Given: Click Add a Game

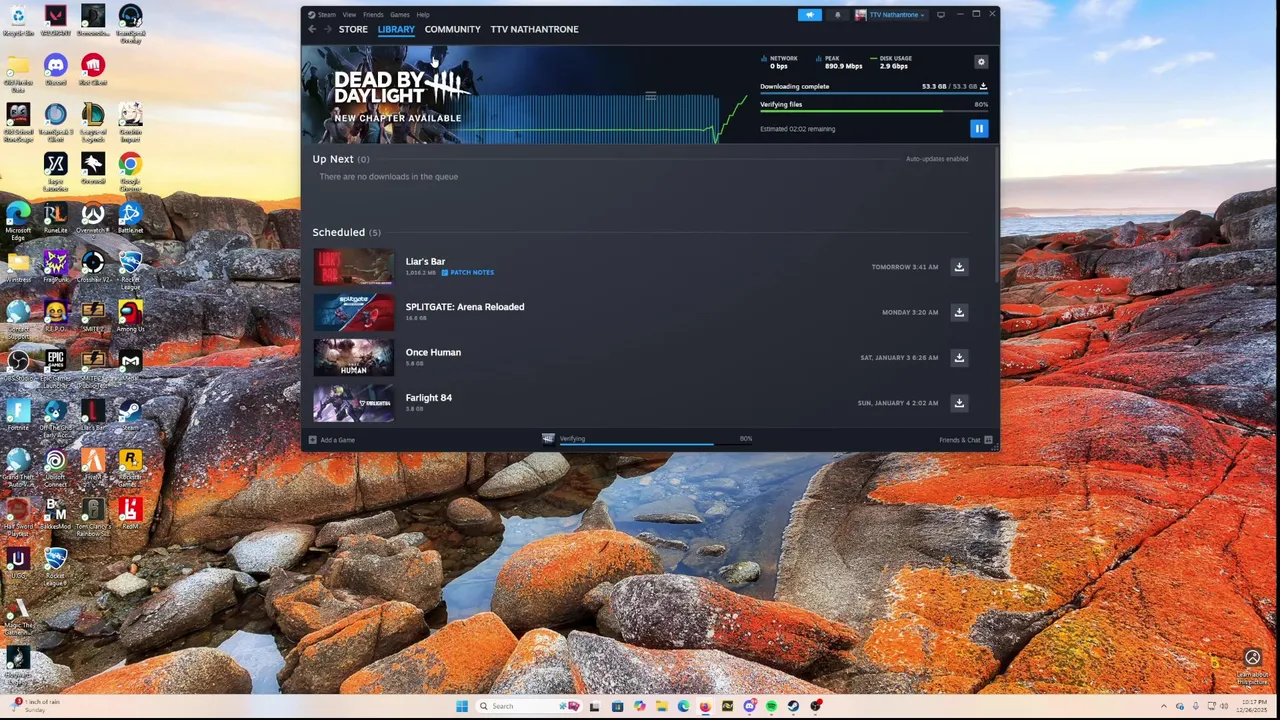Looking at the screenshot, I should point(332,440).
